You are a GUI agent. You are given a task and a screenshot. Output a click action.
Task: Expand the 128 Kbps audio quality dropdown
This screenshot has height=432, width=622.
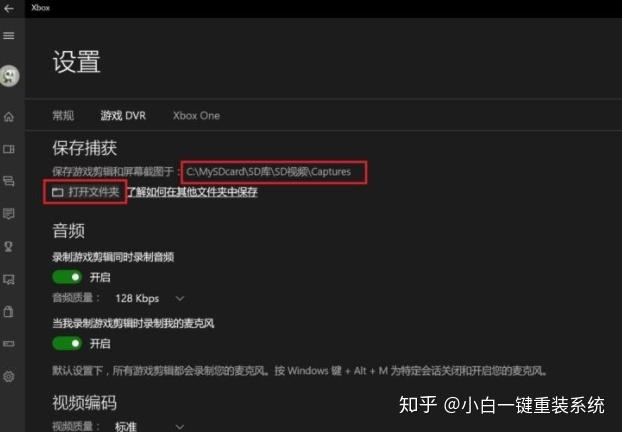[150, 298]
